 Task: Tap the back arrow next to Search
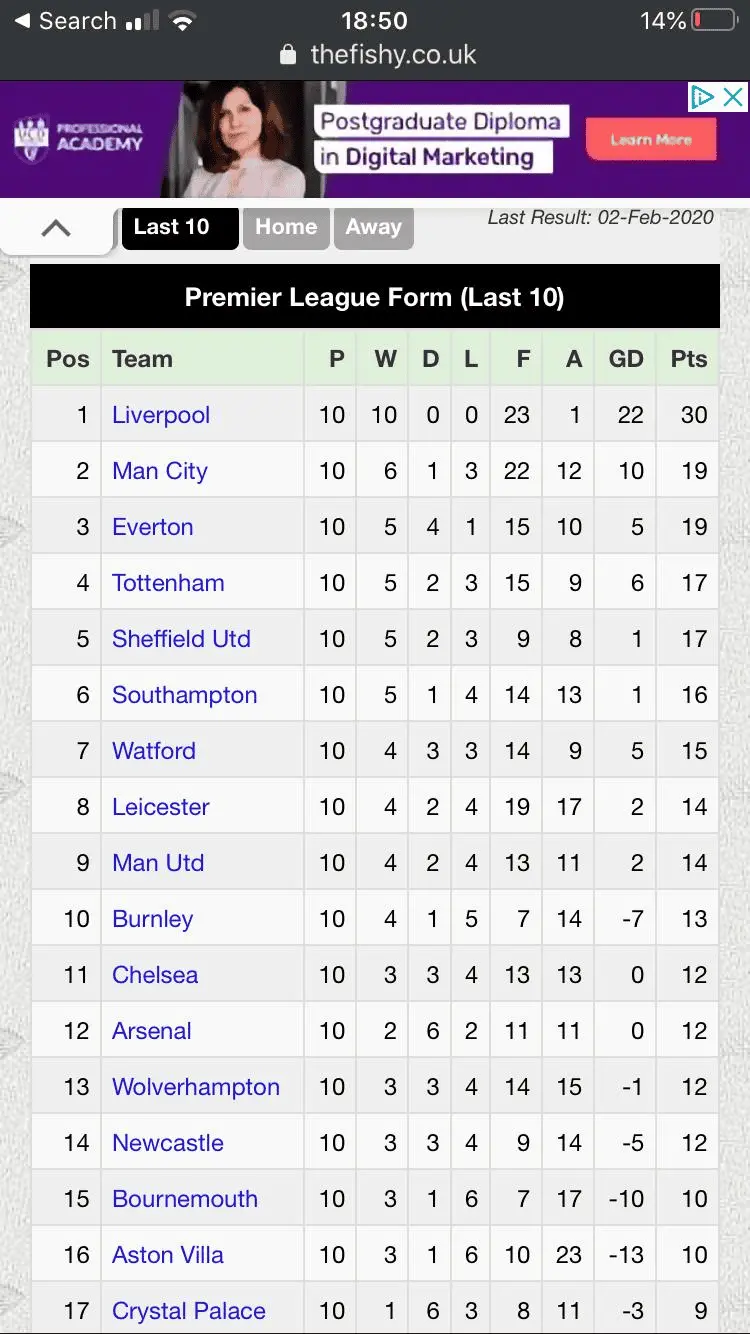21,21
